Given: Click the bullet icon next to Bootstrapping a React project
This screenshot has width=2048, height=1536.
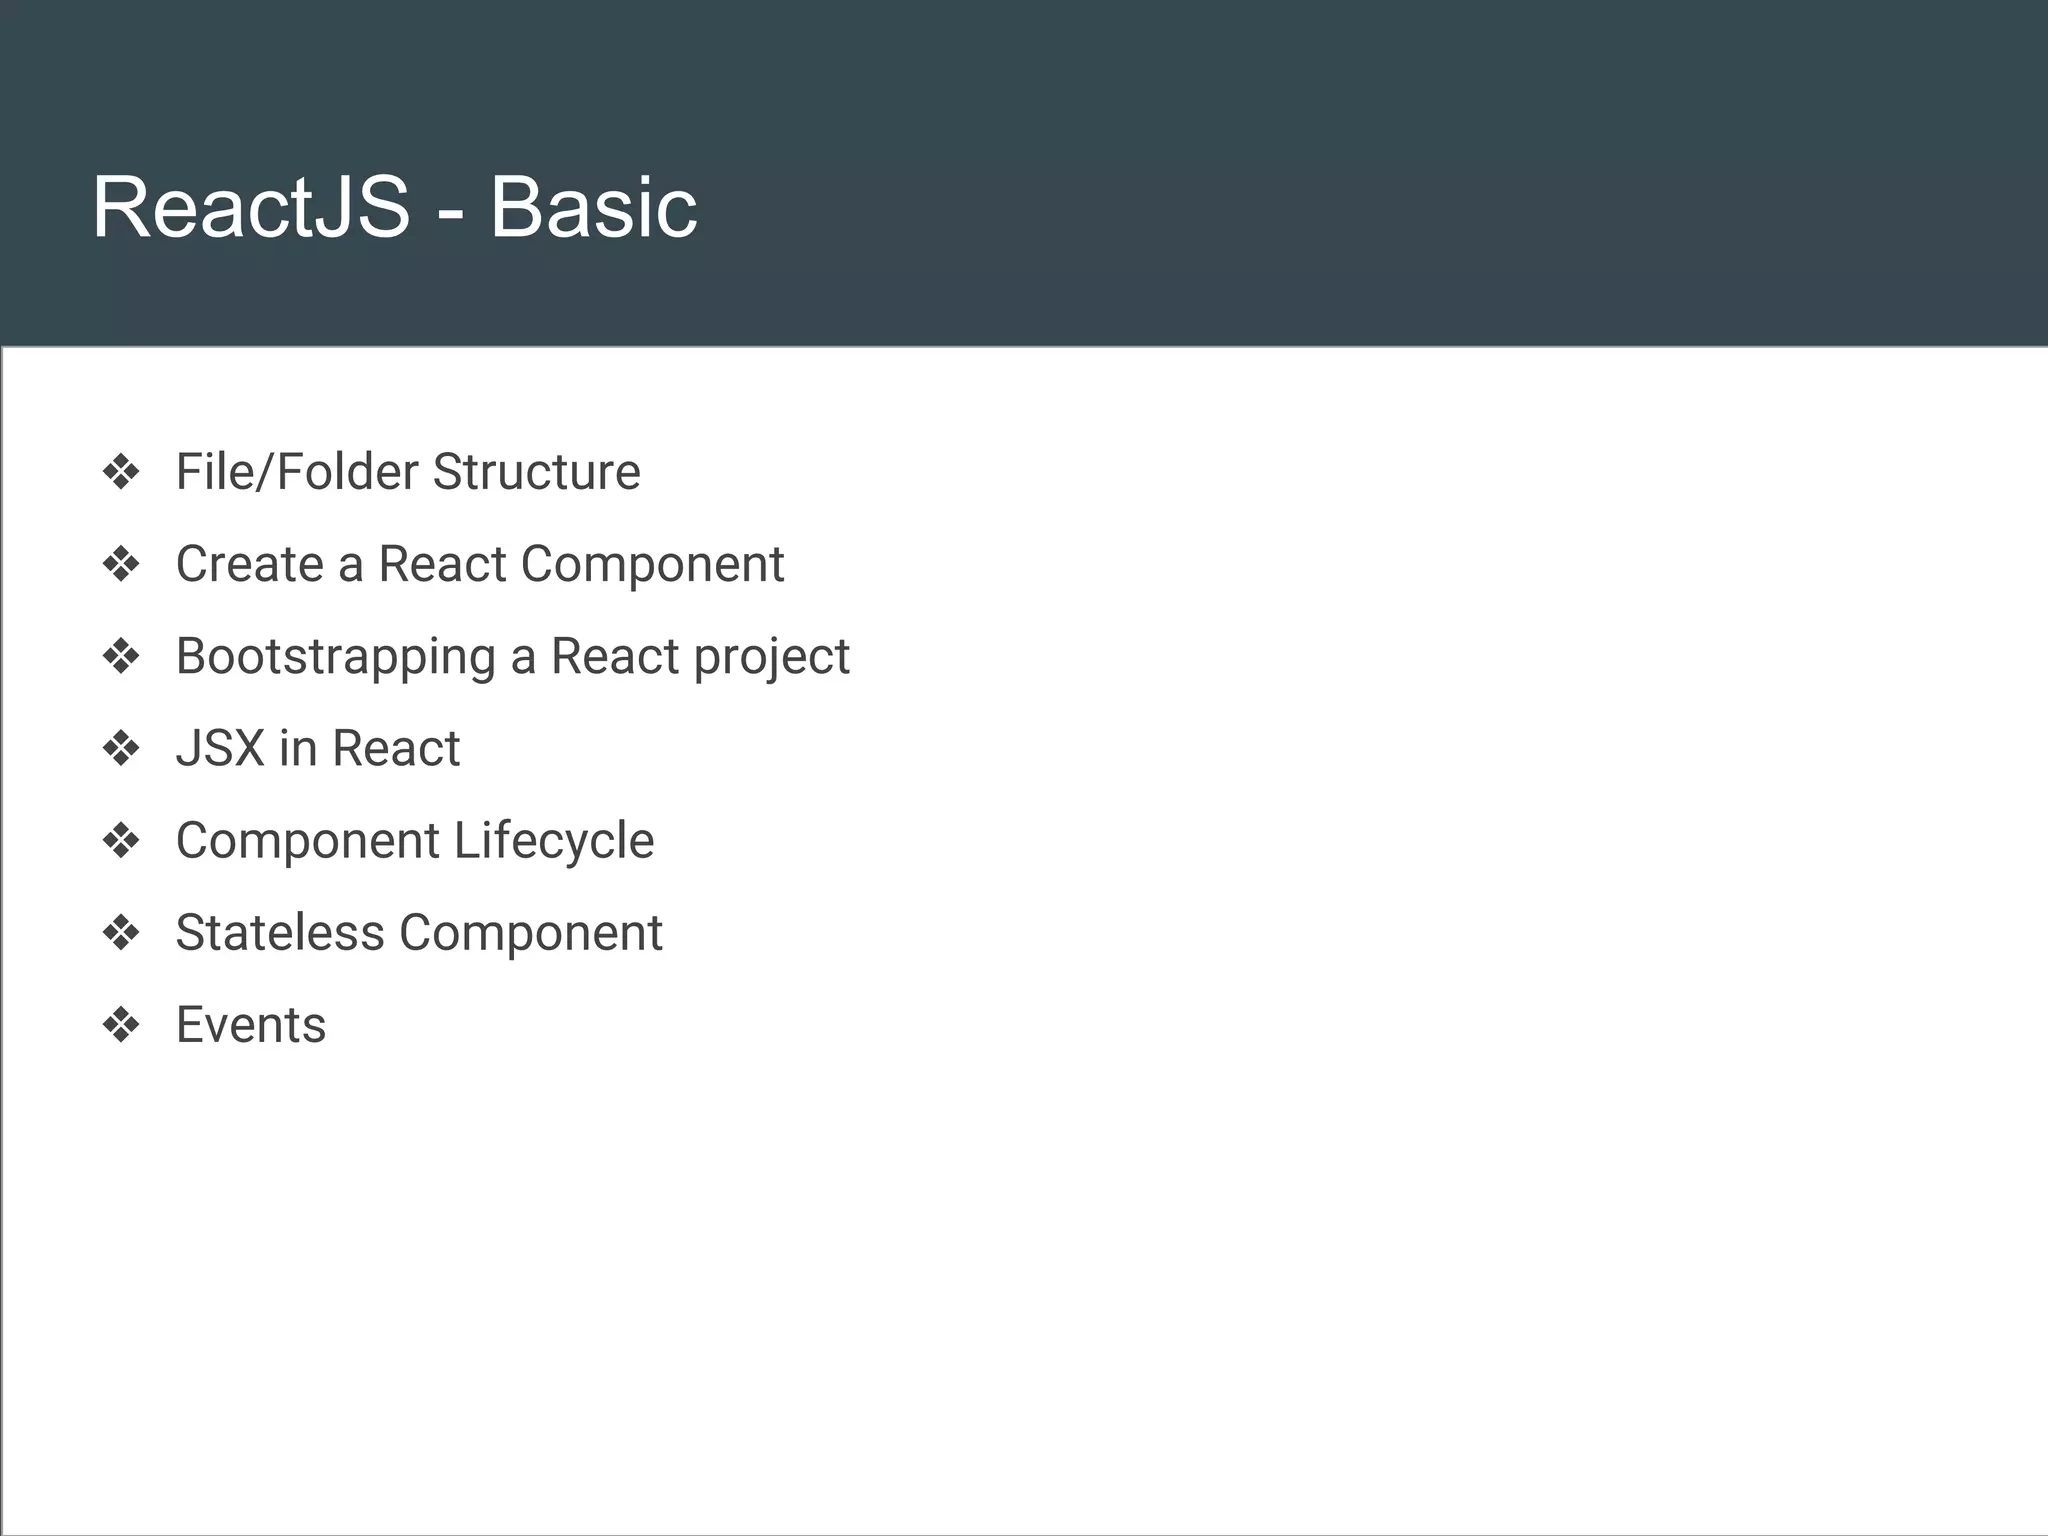Looking at the screenshot, I should (x=121, y=656).
